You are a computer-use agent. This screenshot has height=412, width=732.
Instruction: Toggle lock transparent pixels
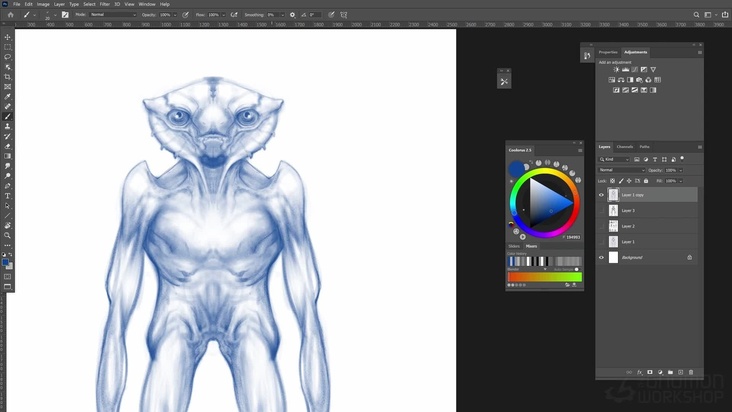(612, 181)
